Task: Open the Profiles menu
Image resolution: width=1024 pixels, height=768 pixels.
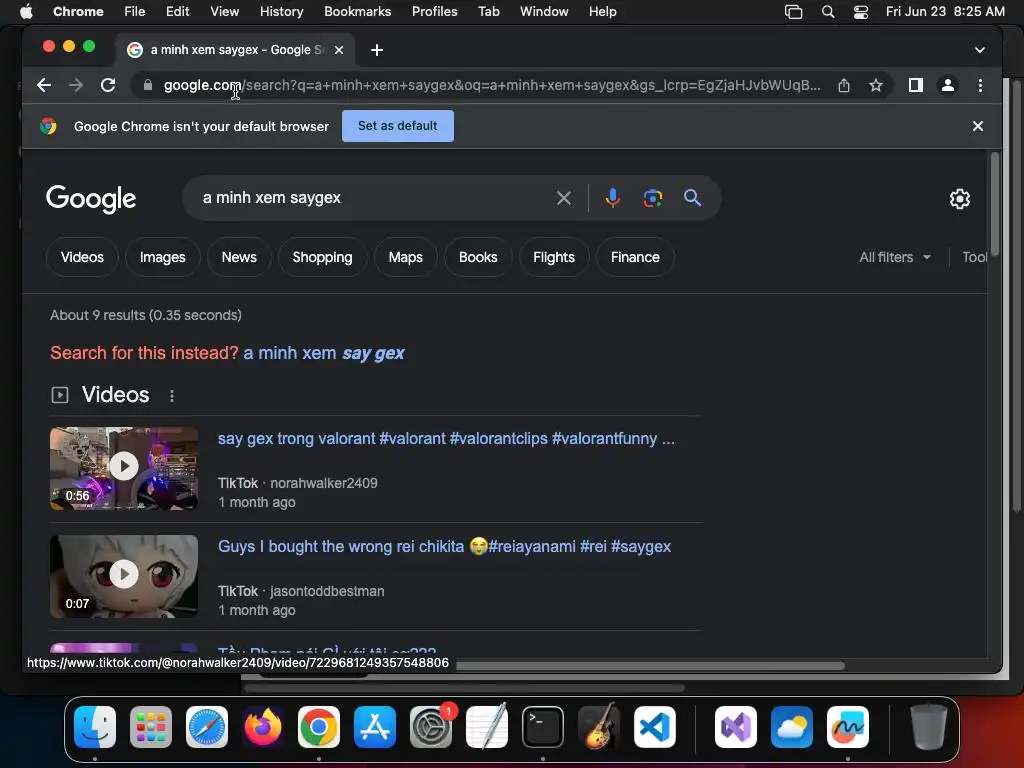Action: coord(434,12)
